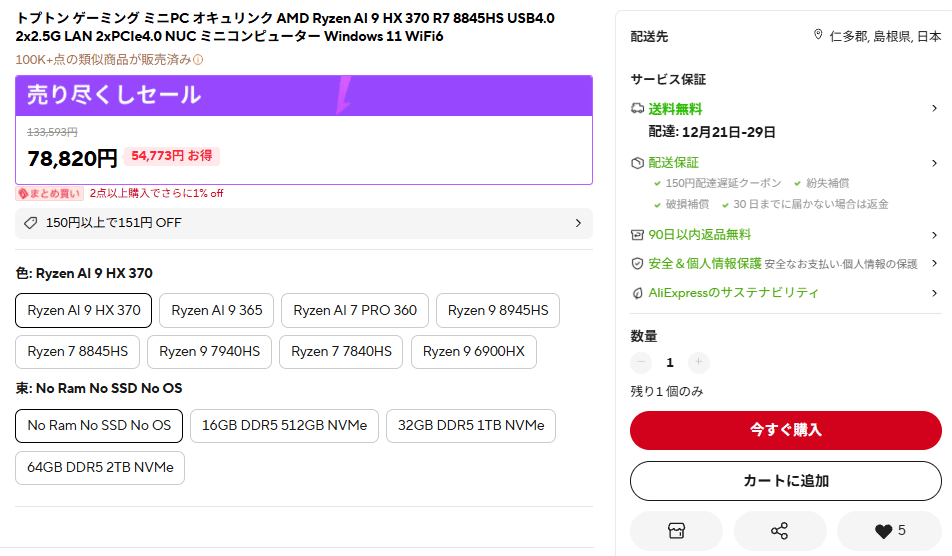This screenshot has height=556, width=952.
Task: Open 90日以内返品無料 returns link
Action: 699,235
